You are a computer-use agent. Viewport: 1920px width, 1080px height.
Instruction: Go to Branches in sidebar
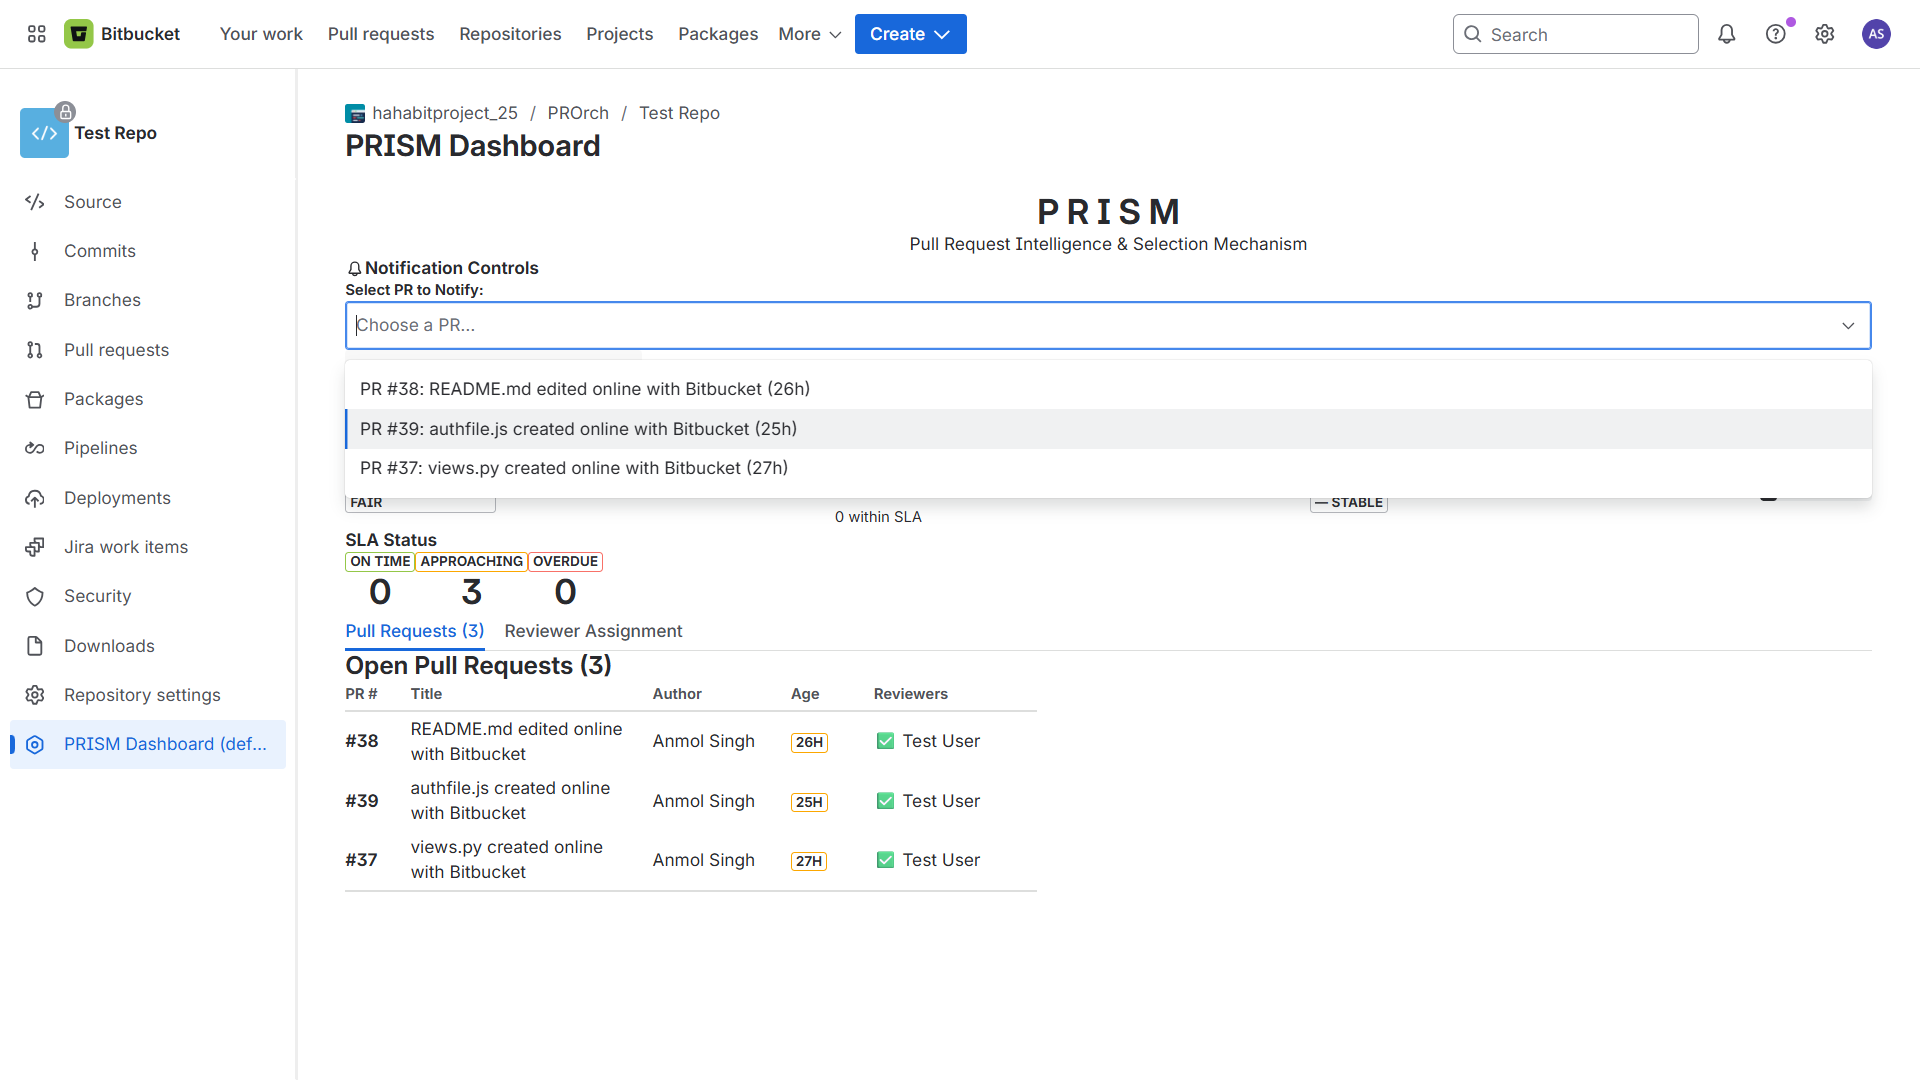[x=102, y=300]
